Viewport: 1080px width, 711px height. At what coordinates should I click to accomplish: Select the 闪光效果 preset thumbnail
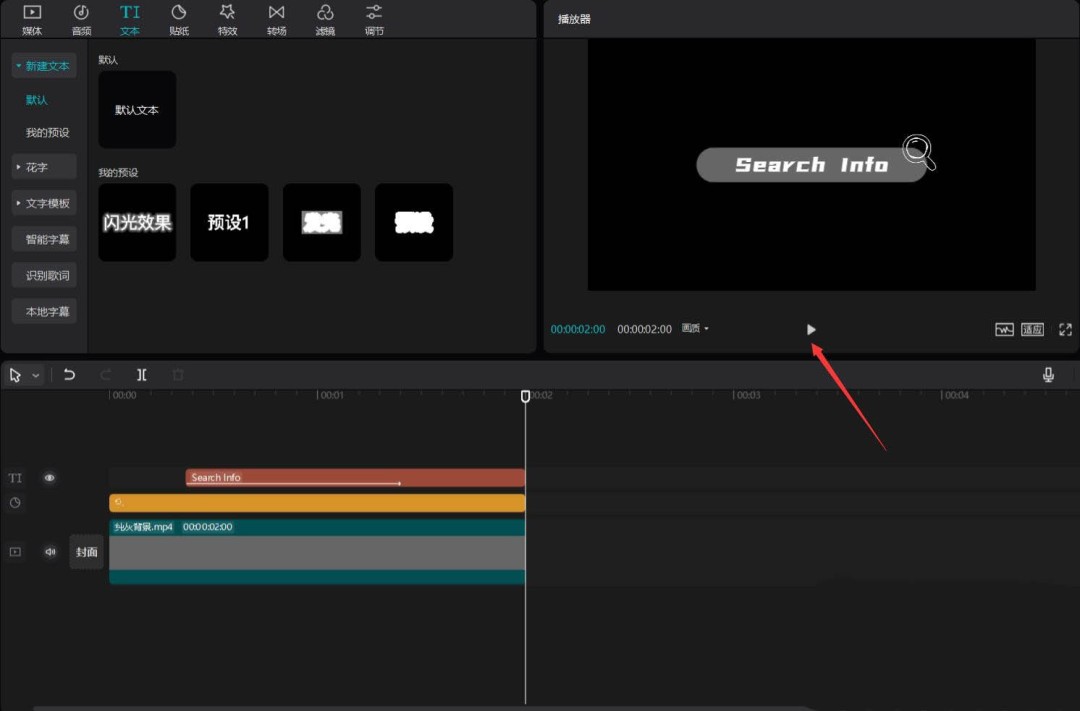click(x=137, y=222)
